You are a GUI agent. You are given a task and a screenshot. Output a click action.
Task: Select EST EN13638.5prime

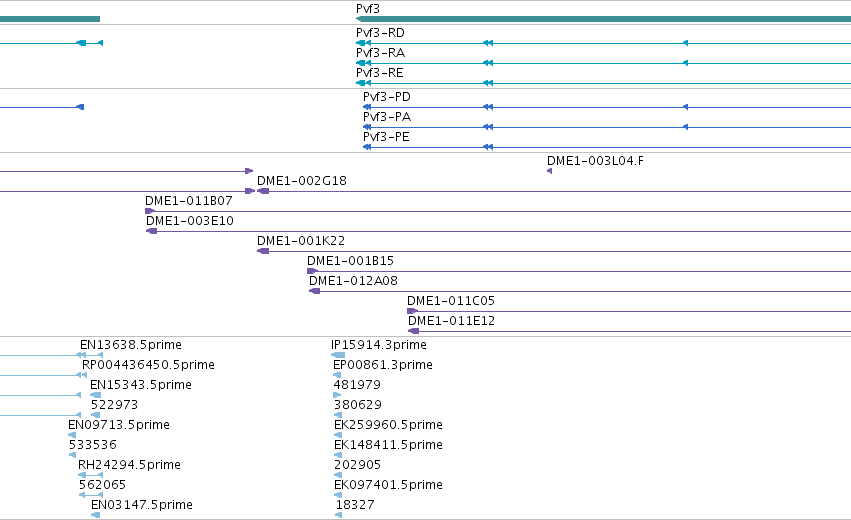[x=130, y=345]
